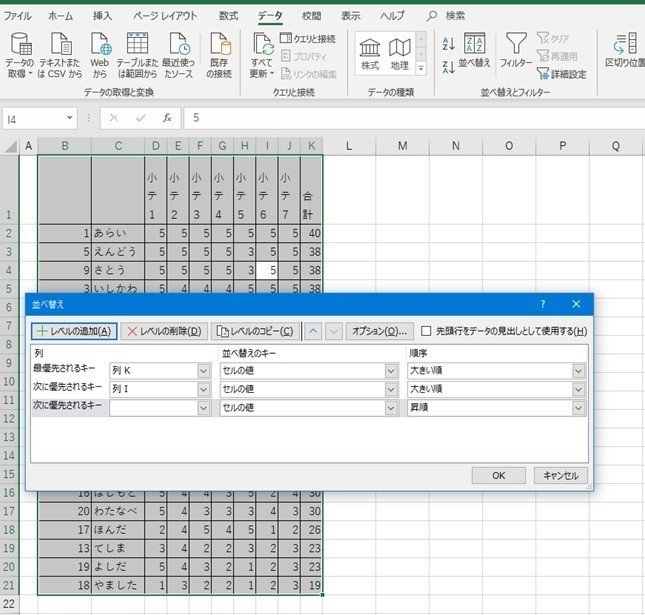Open first level 大きい順 order dropdown
Image resolution: width=645 pixels, height=615 pixels.
click(578, 371)
